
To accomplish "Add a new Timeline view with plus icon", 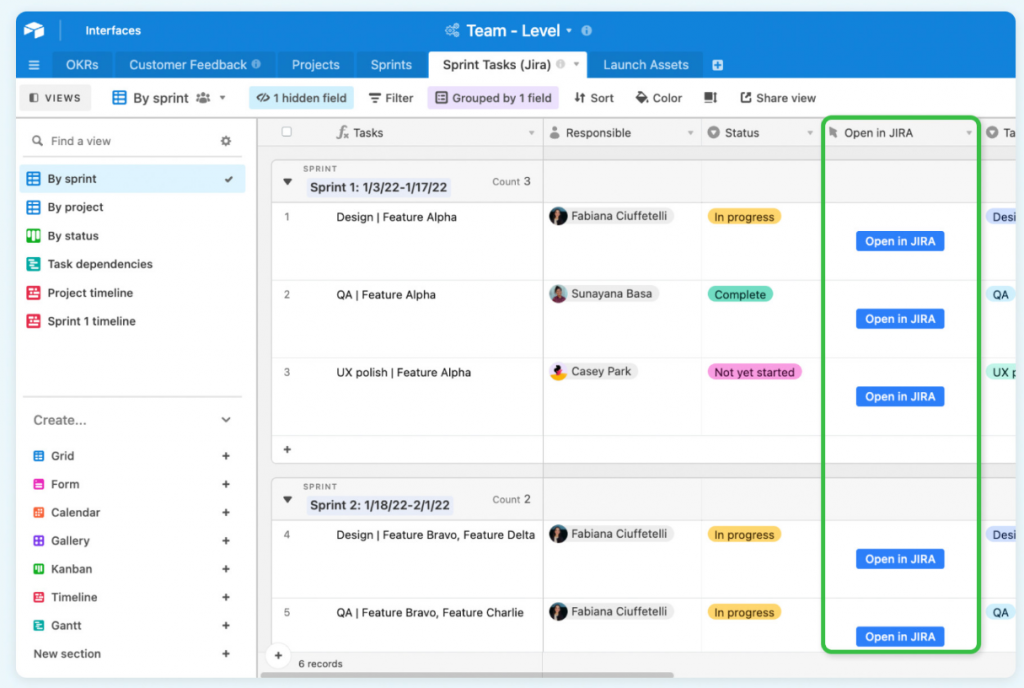I will (x=225, y=597).
